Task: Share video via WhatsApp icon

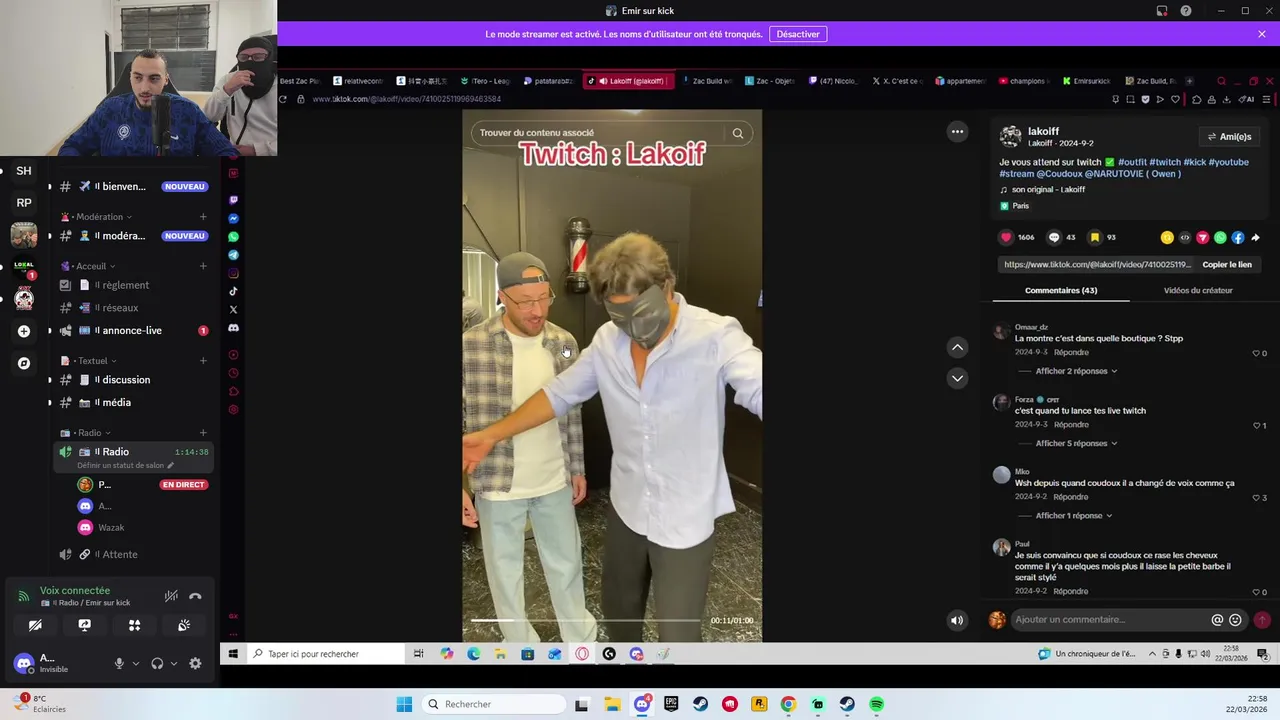Action: coord(1220,237)
